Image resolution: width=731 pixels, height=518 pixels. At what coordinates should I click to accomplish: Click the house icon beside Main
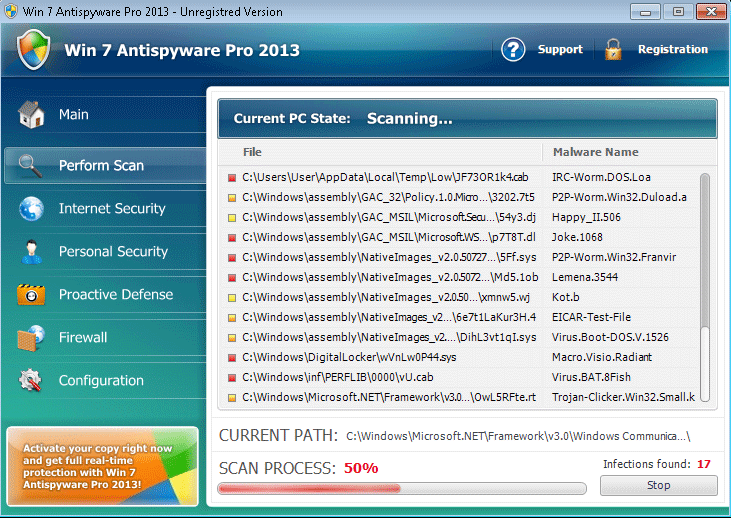pos(31,115)
